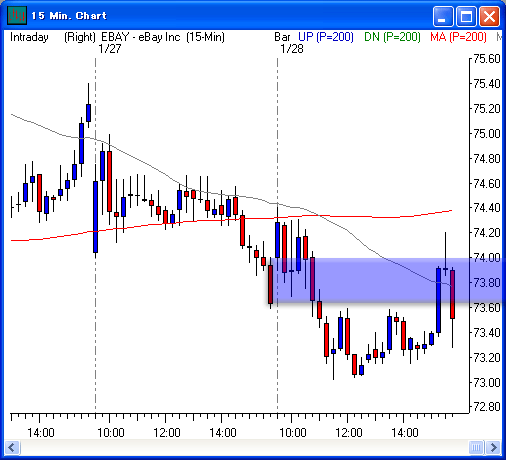Click the 75.00 price axis label

487,134
